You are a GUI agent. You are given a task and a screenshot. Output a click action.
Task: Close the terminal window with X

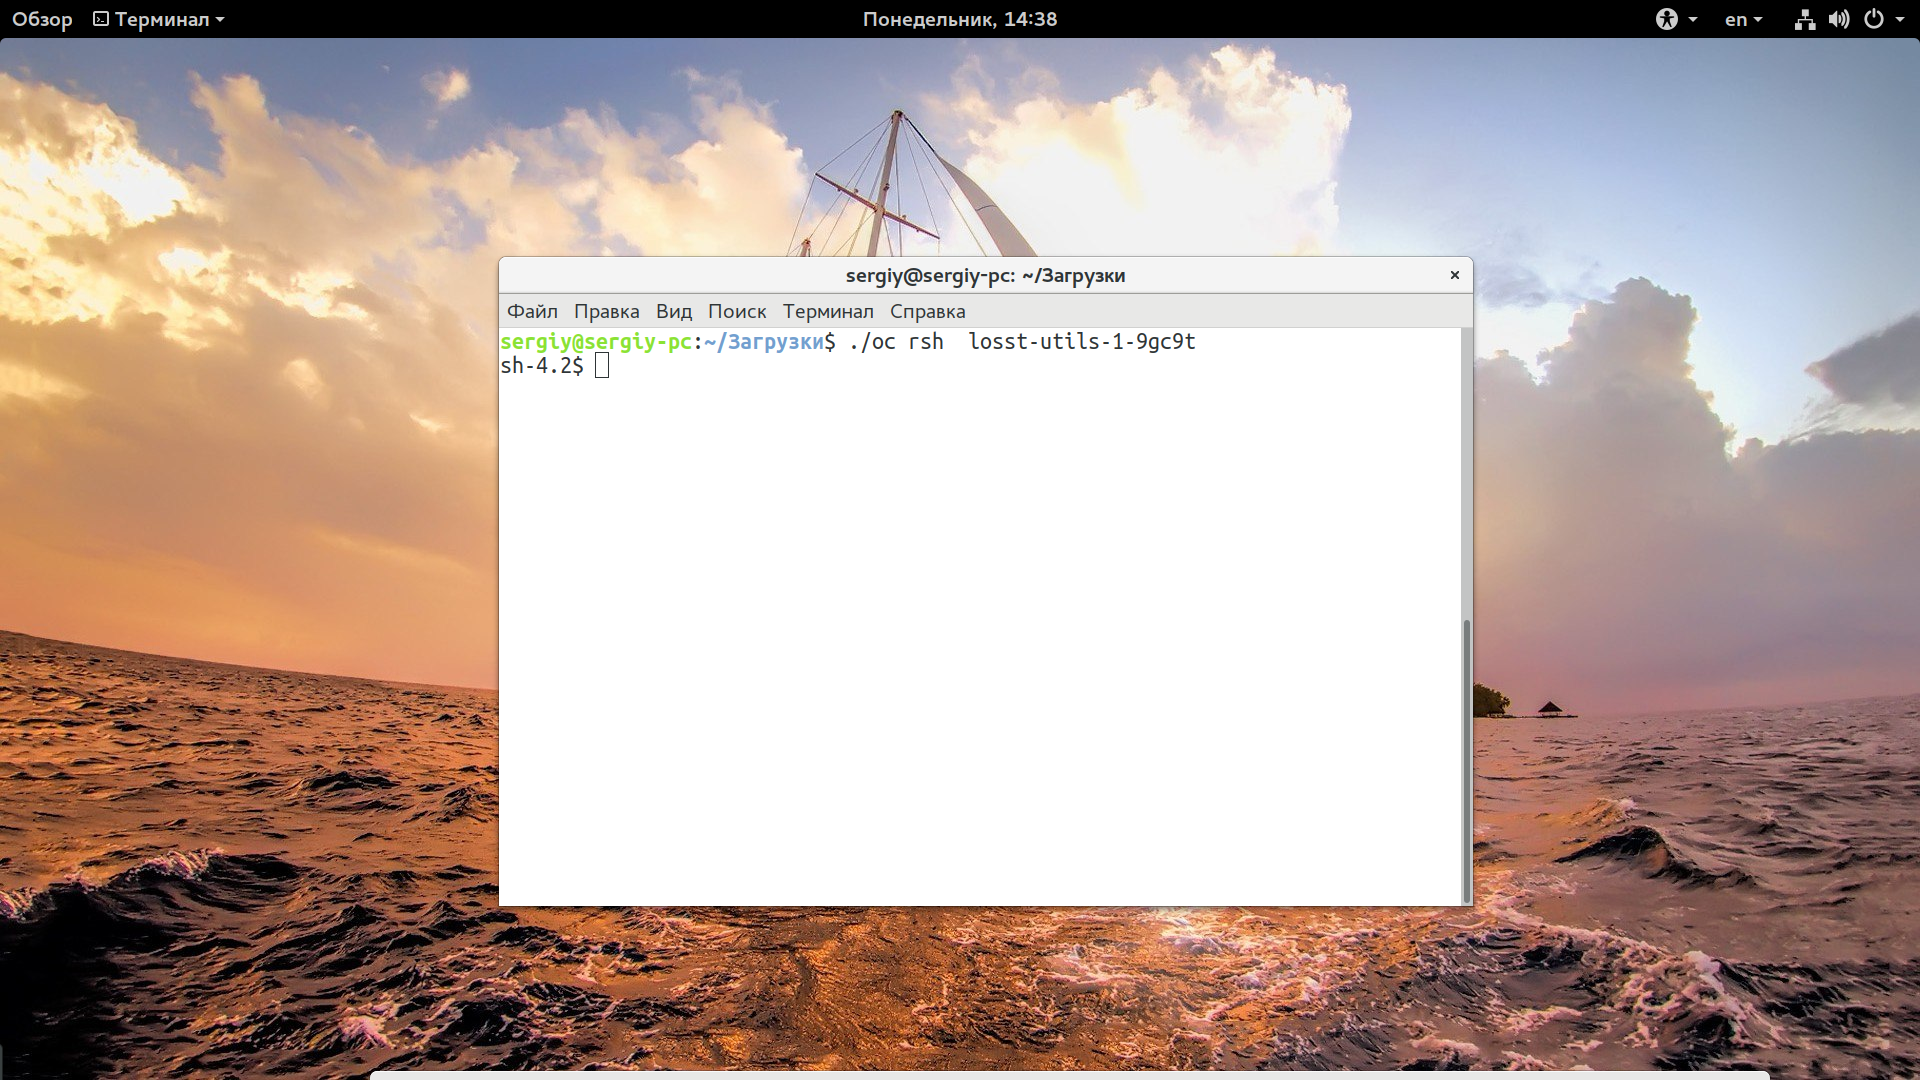pyautogui.click(x=1455, y=275)
